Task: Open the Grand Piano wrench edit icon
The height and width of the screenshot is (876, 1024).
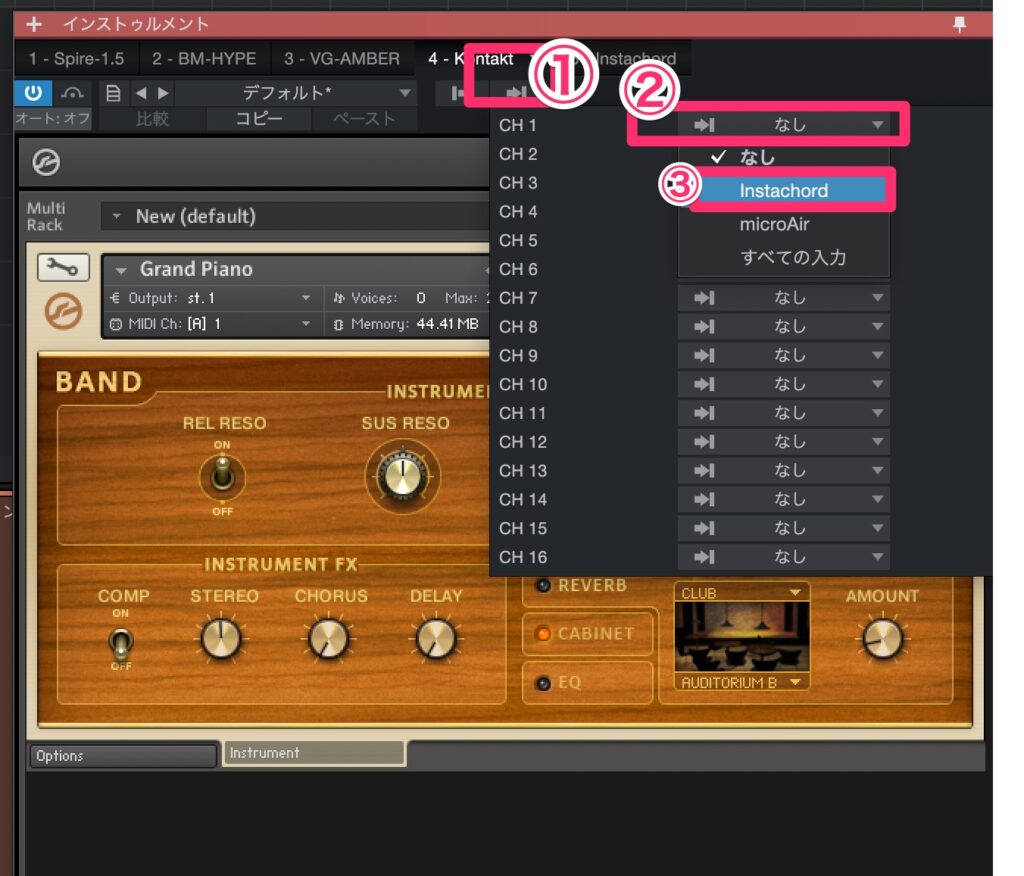Action: (63, 267)
